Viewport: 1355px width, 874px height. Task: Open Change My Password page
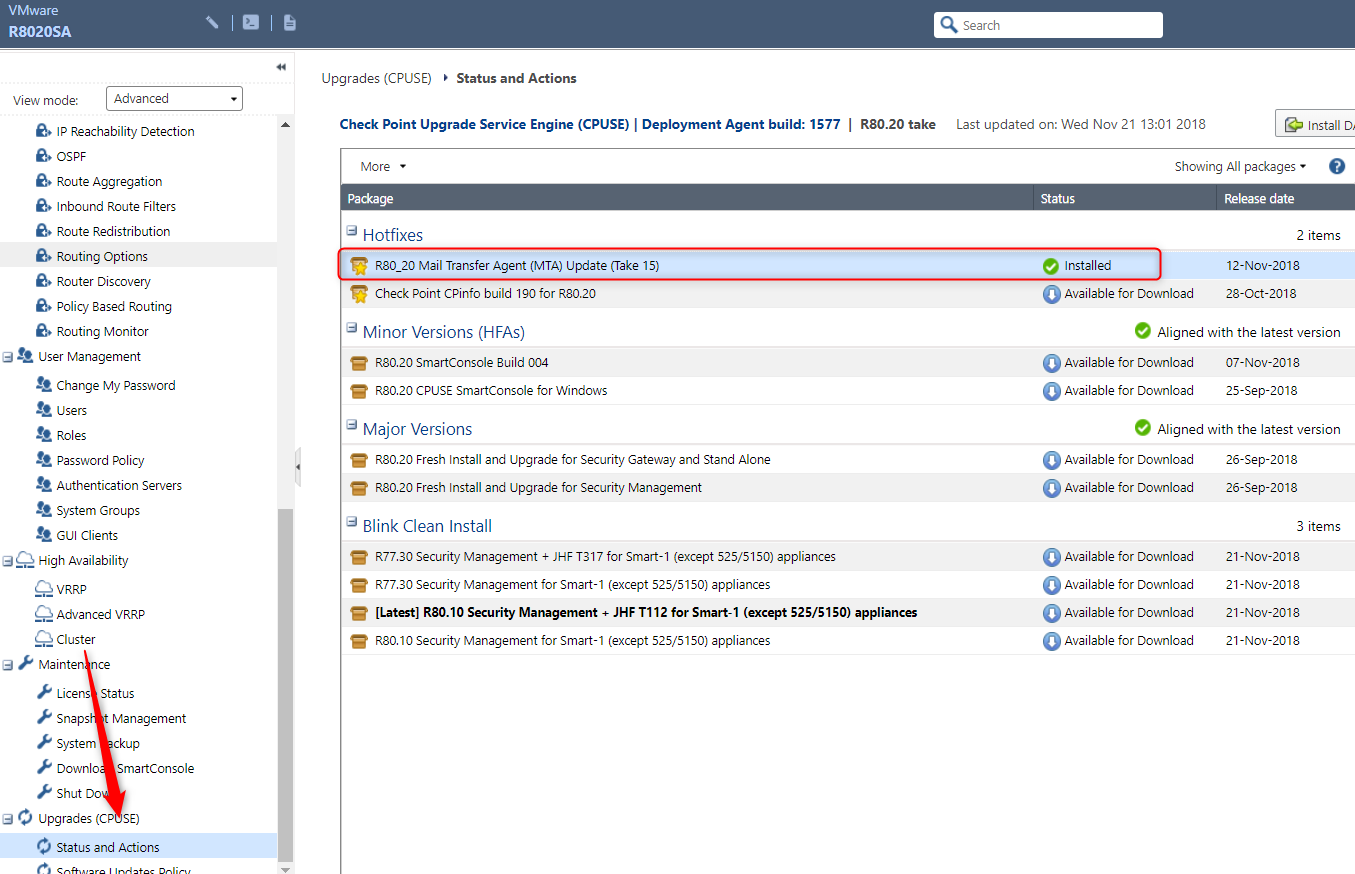click(x=116, y=385)
